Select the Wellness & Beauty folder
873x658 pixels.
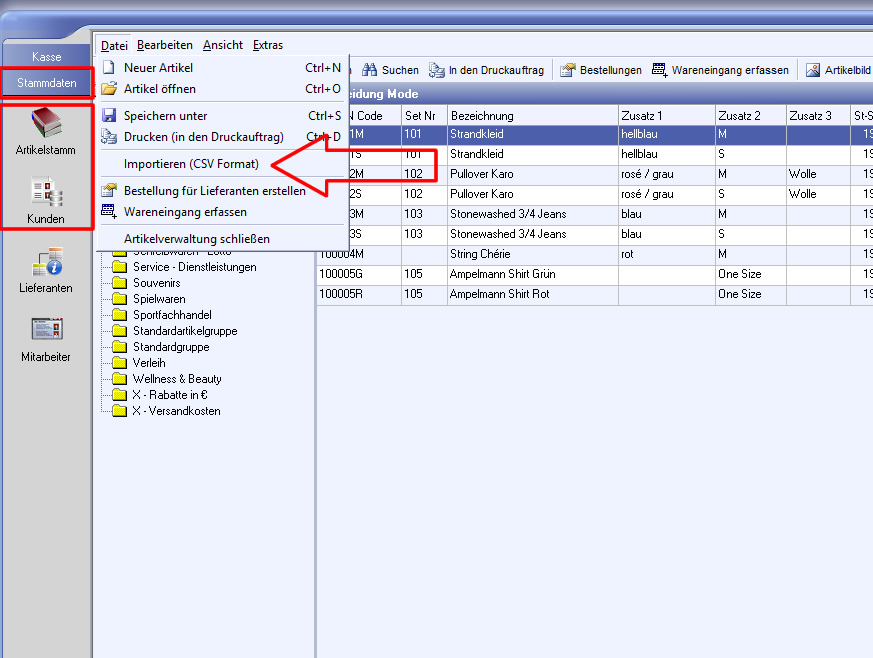(176, 379)
